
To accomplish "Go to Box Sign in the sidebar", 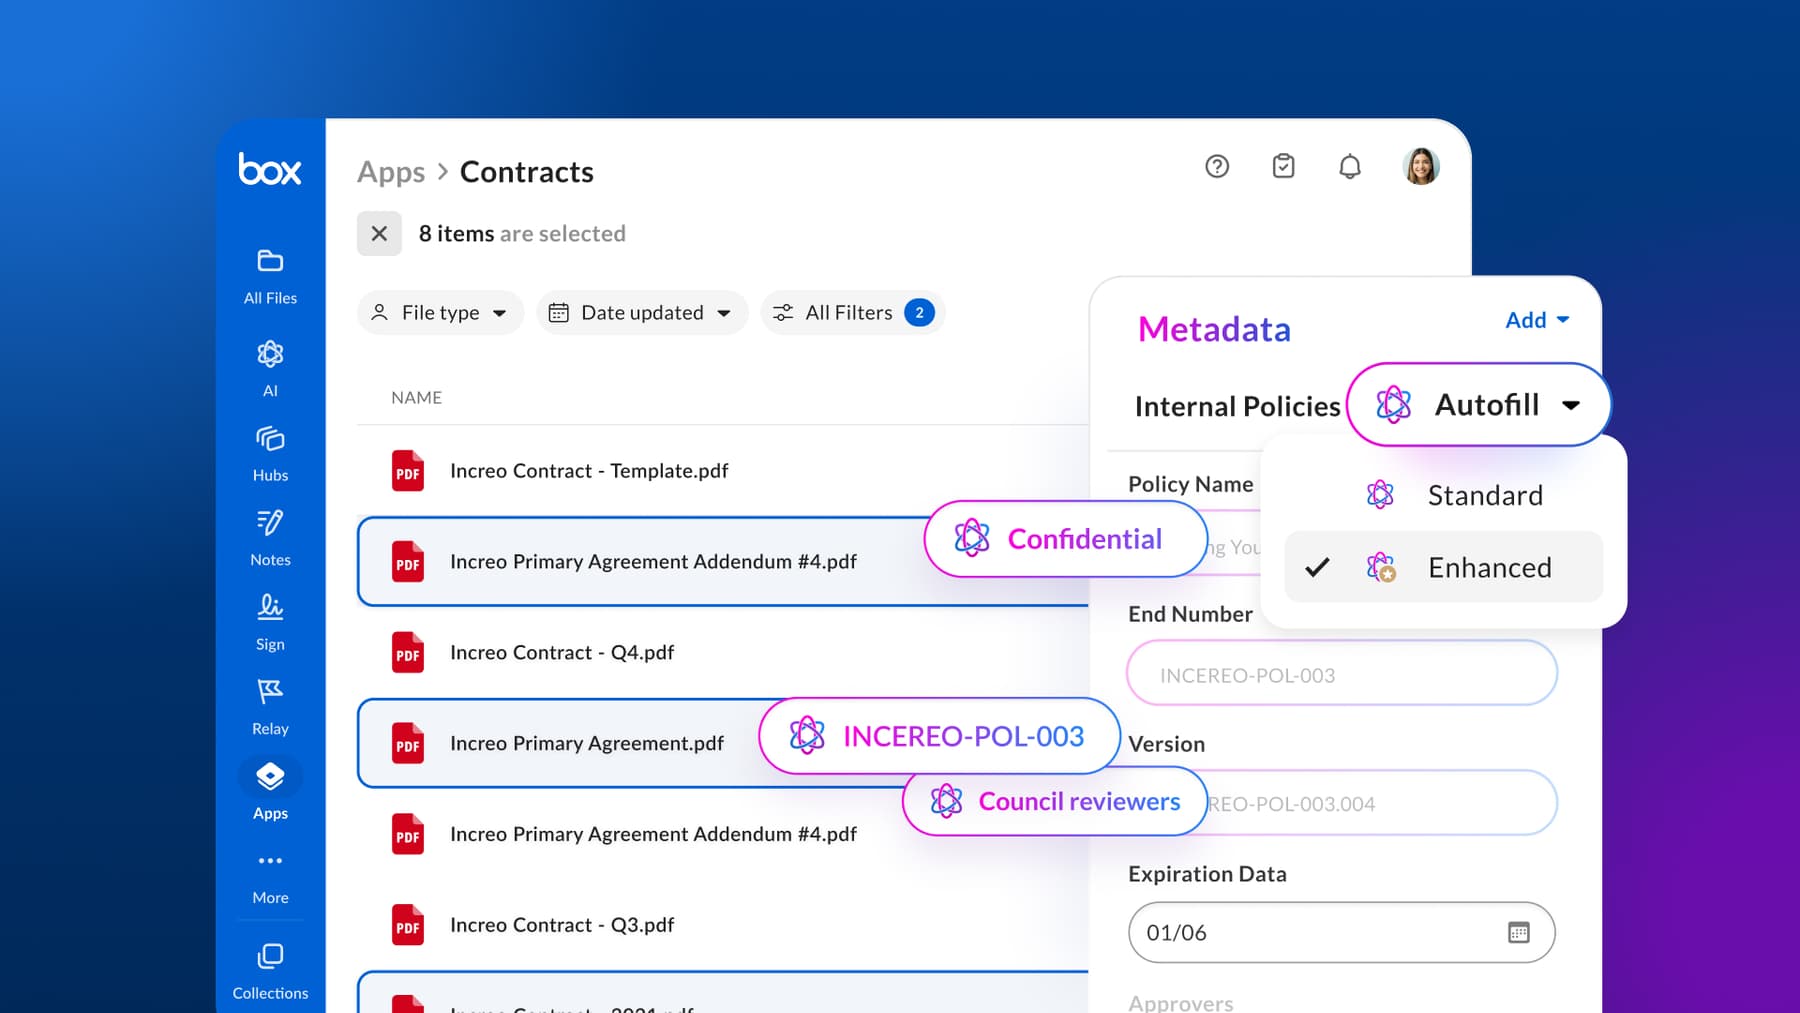I will point(269,620).
